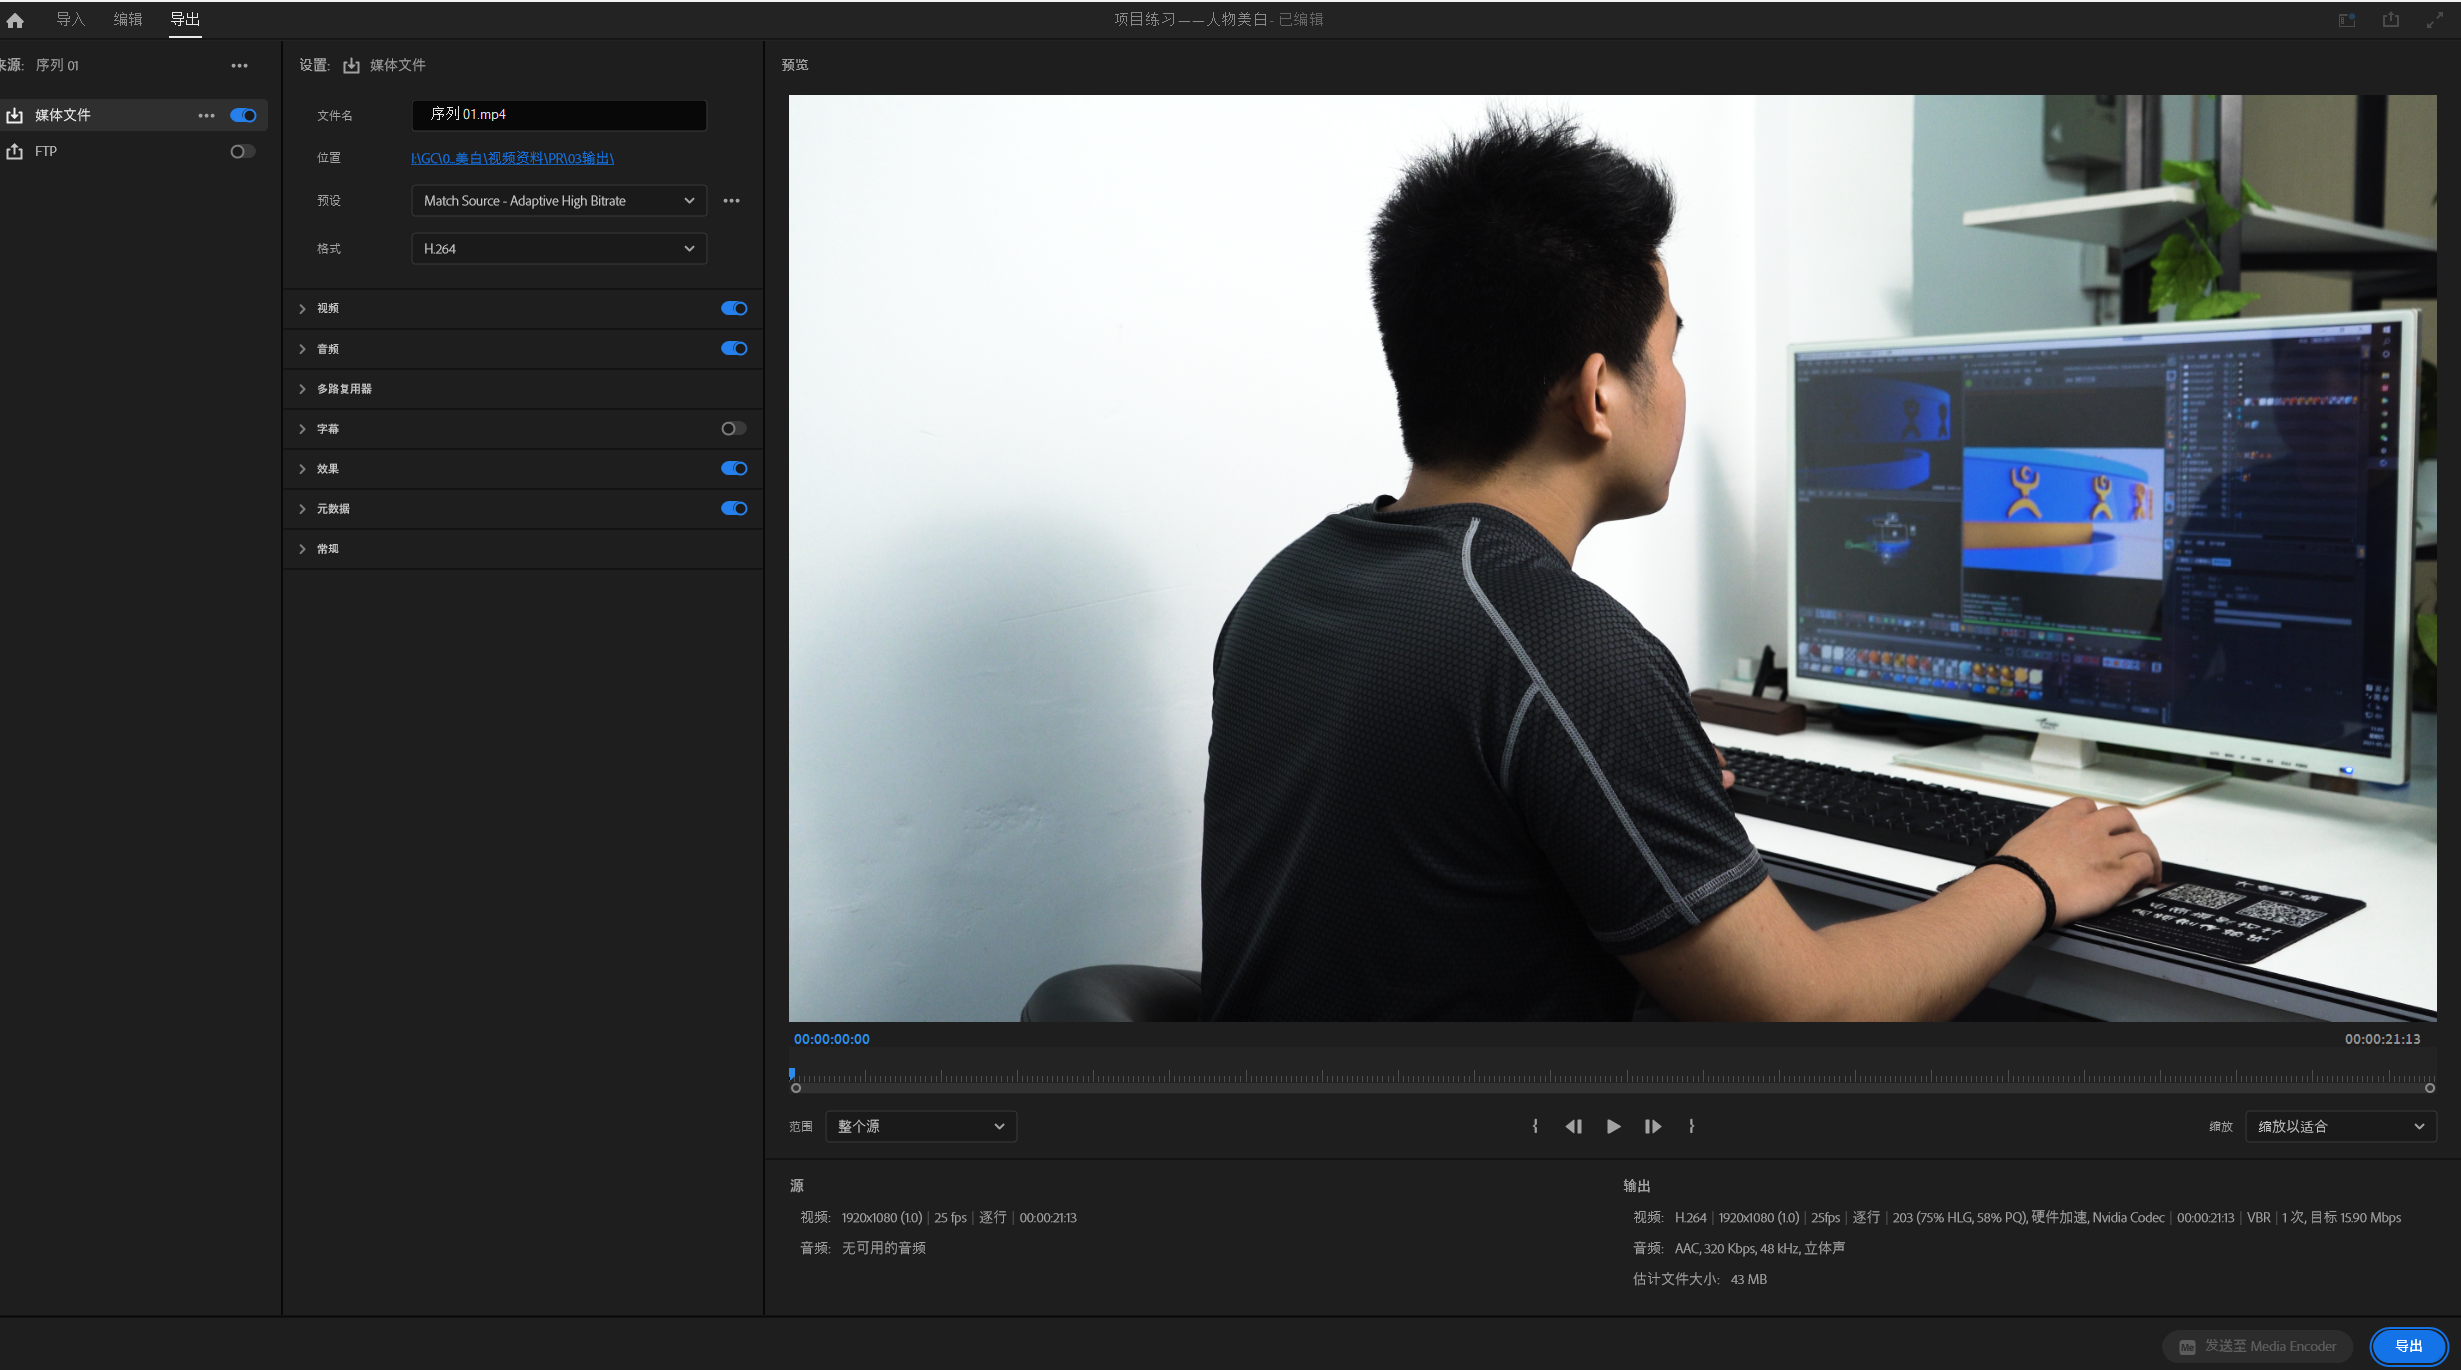Step forward one frame
Screen dimensions: 2461x1370
click(x=1652, y=1126)
